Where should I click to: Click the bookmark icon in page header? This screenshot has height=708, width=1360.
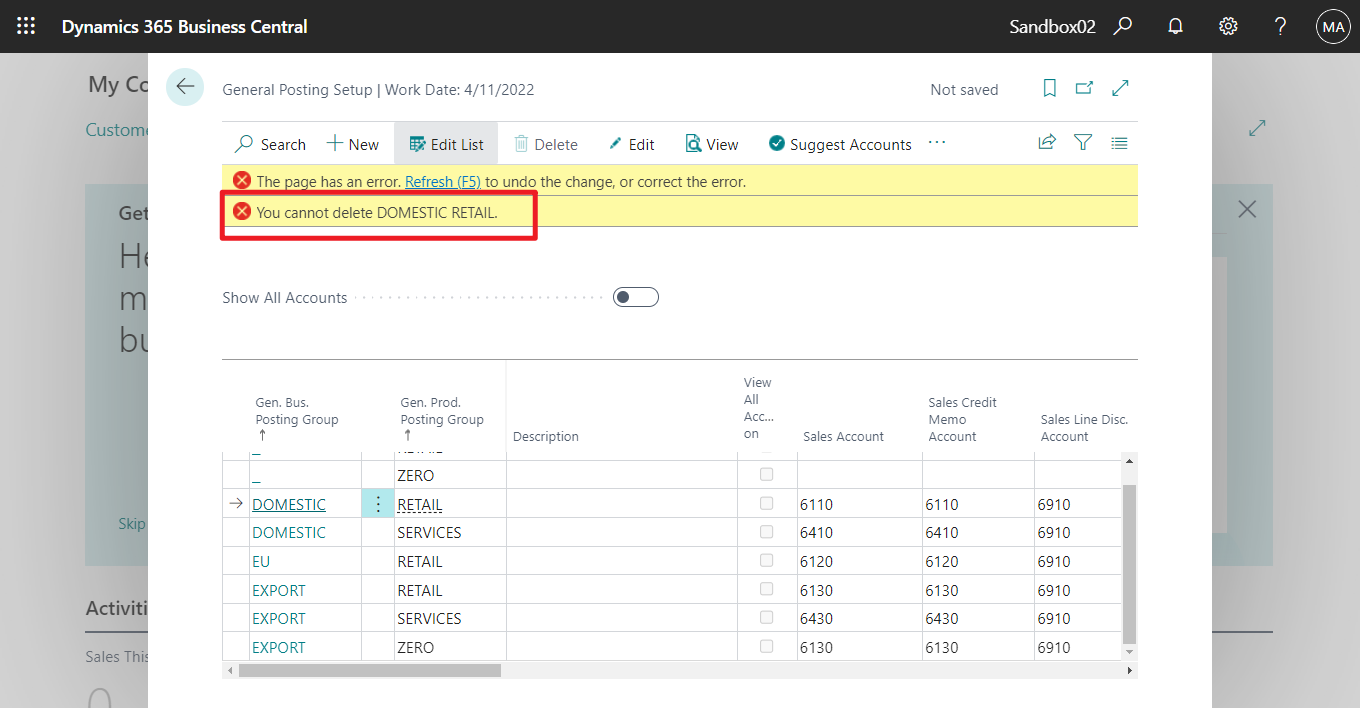1049,89
